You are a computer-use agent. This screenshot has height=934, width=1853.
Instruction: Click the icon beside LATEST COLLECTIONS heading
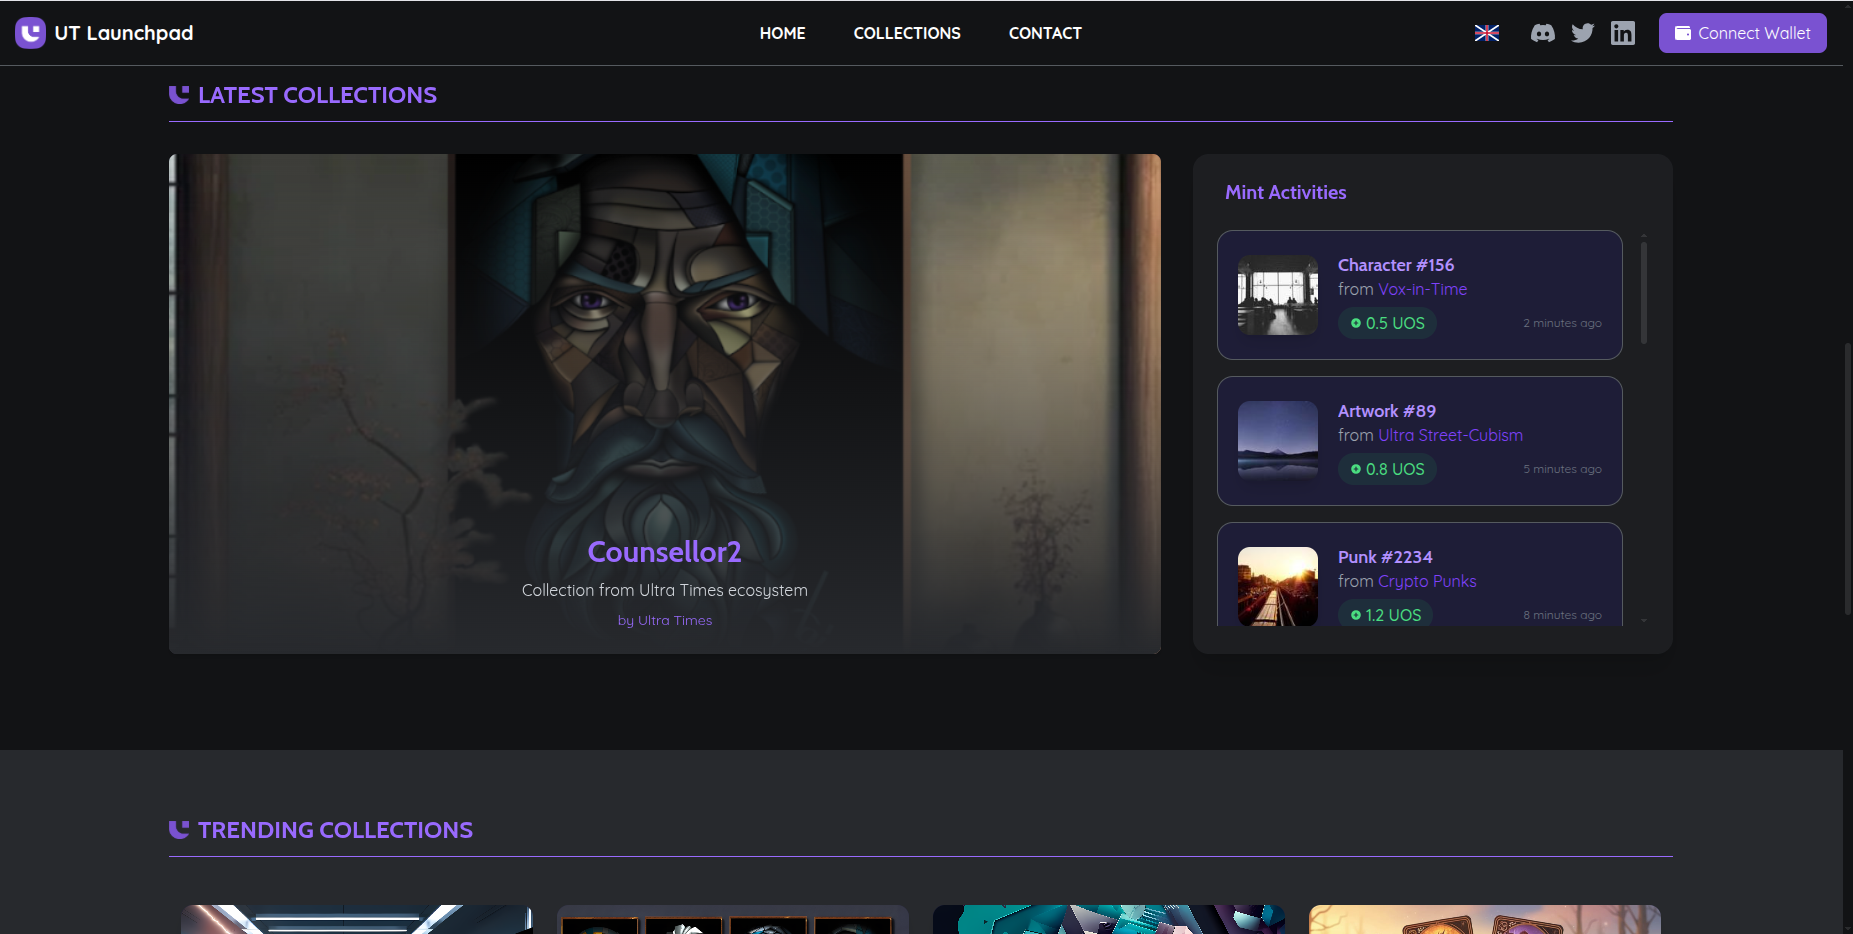click(x=179, y=95)
